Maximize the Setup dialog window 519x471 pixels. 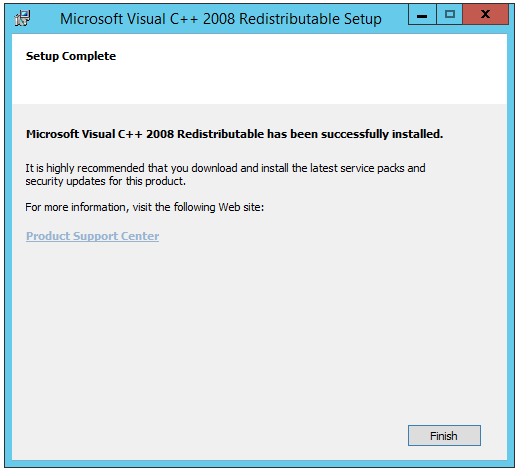450,15
